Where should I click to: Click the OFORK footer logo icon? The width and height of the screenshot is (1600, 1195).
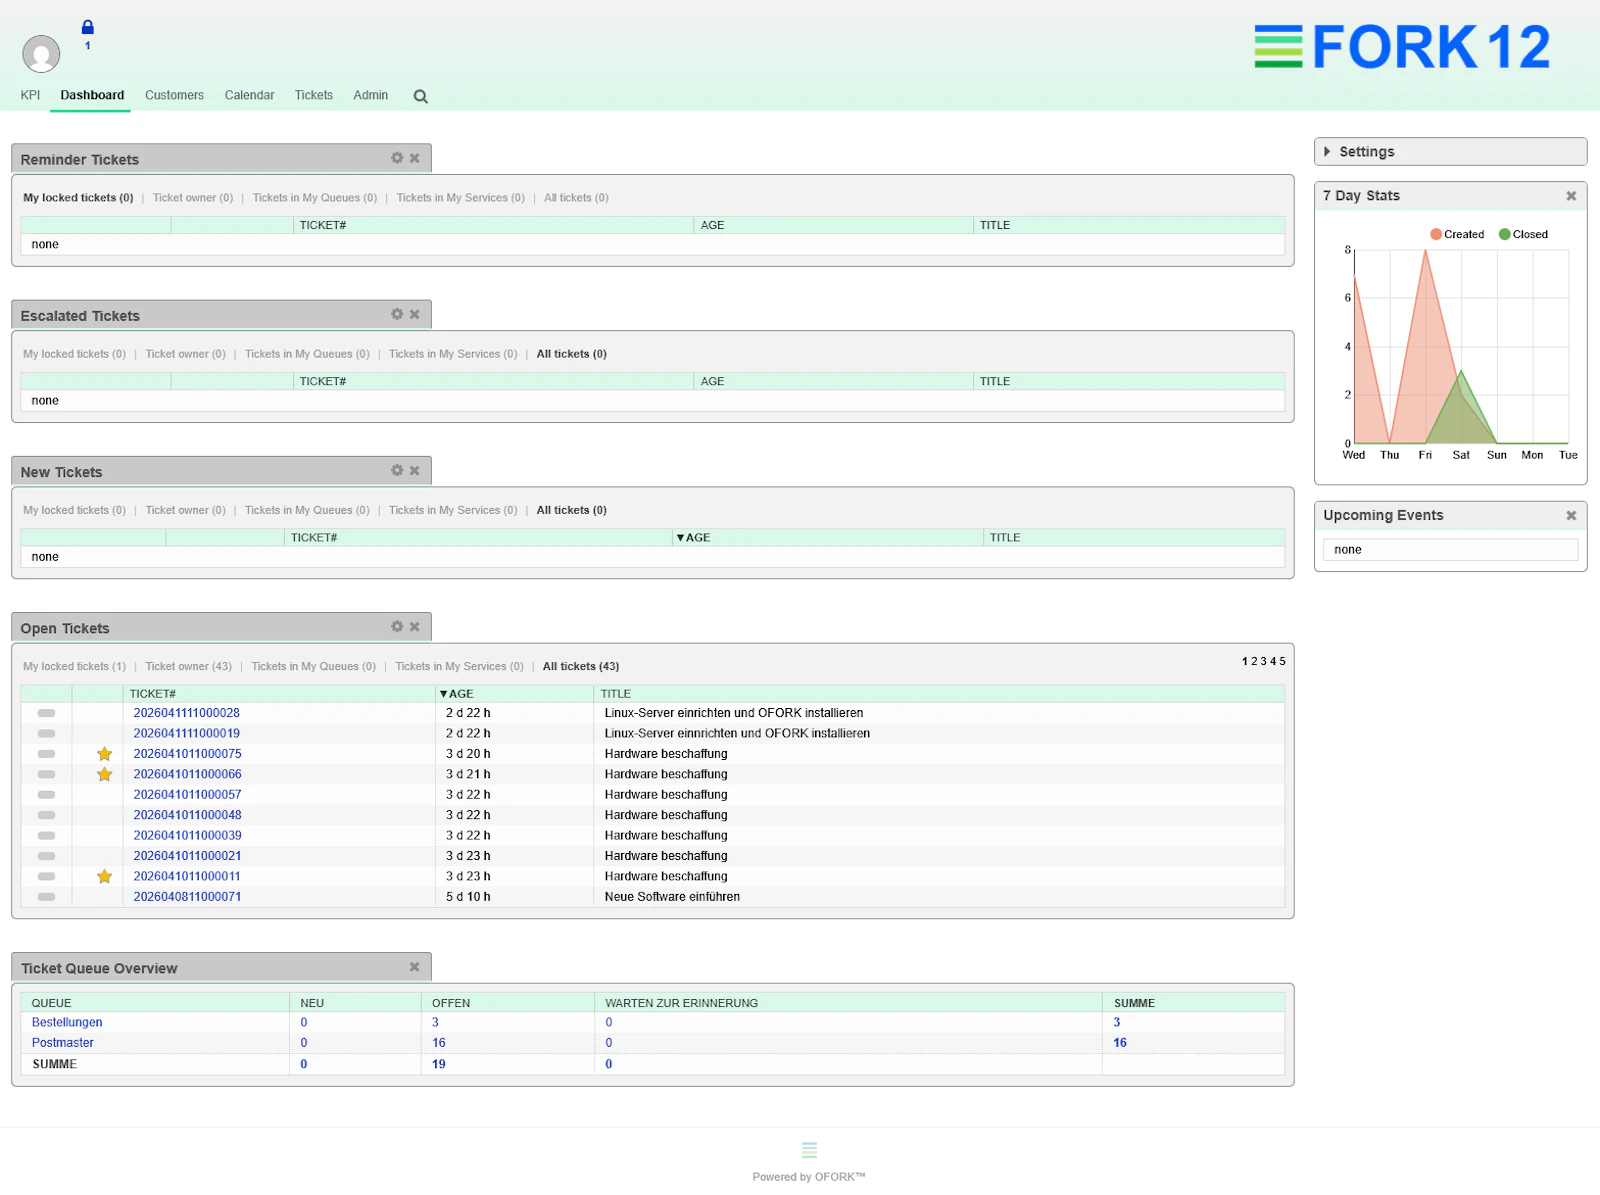pos(809,1150)
